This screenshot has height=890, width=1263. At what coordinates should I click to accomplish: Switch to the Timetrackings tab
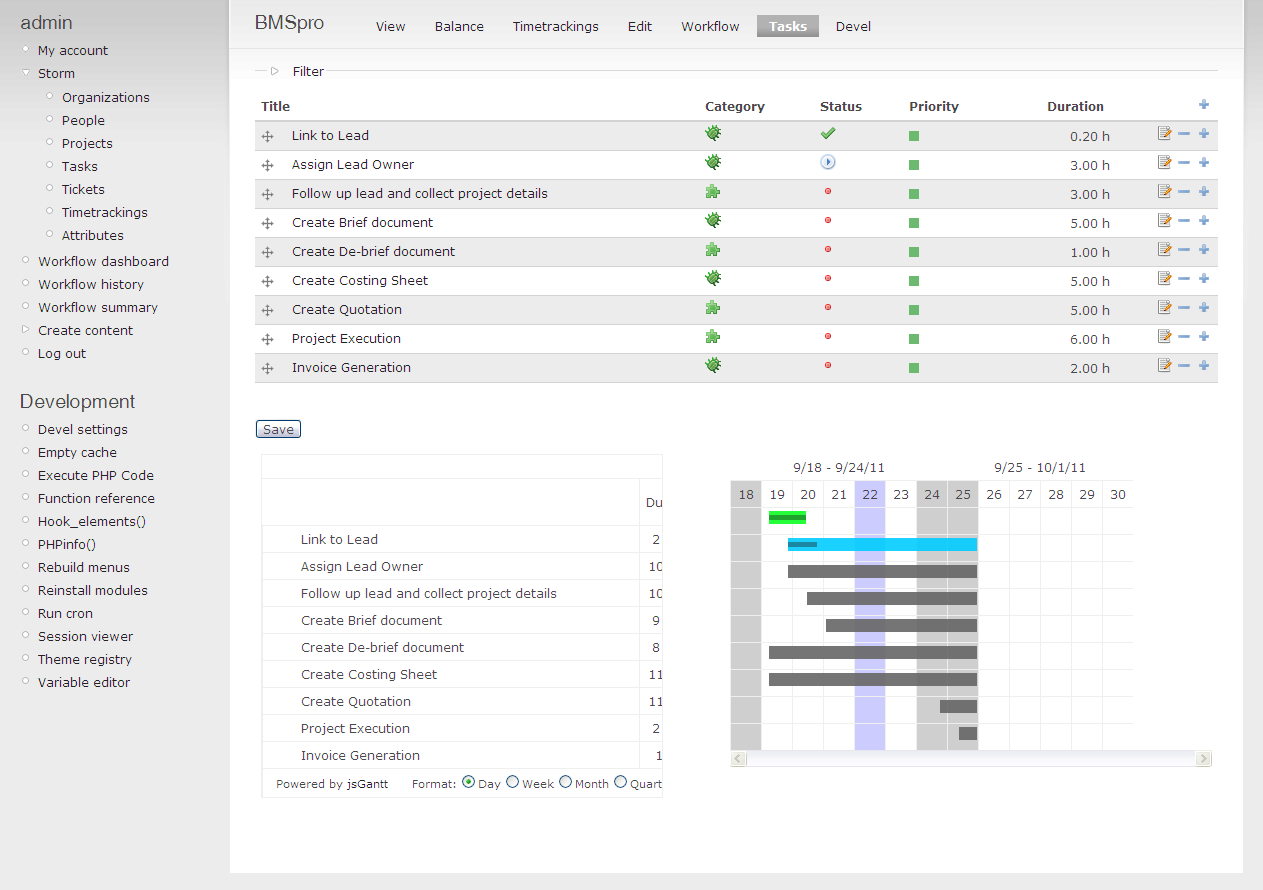[x=555, y=26]
